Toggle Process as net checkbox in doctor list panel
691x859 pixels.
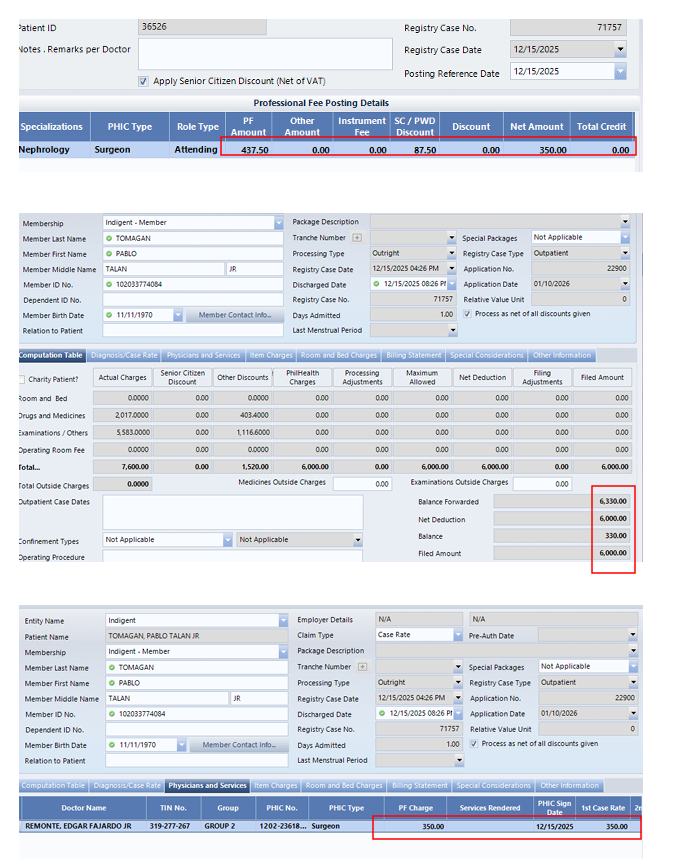[x=474, y=743]
